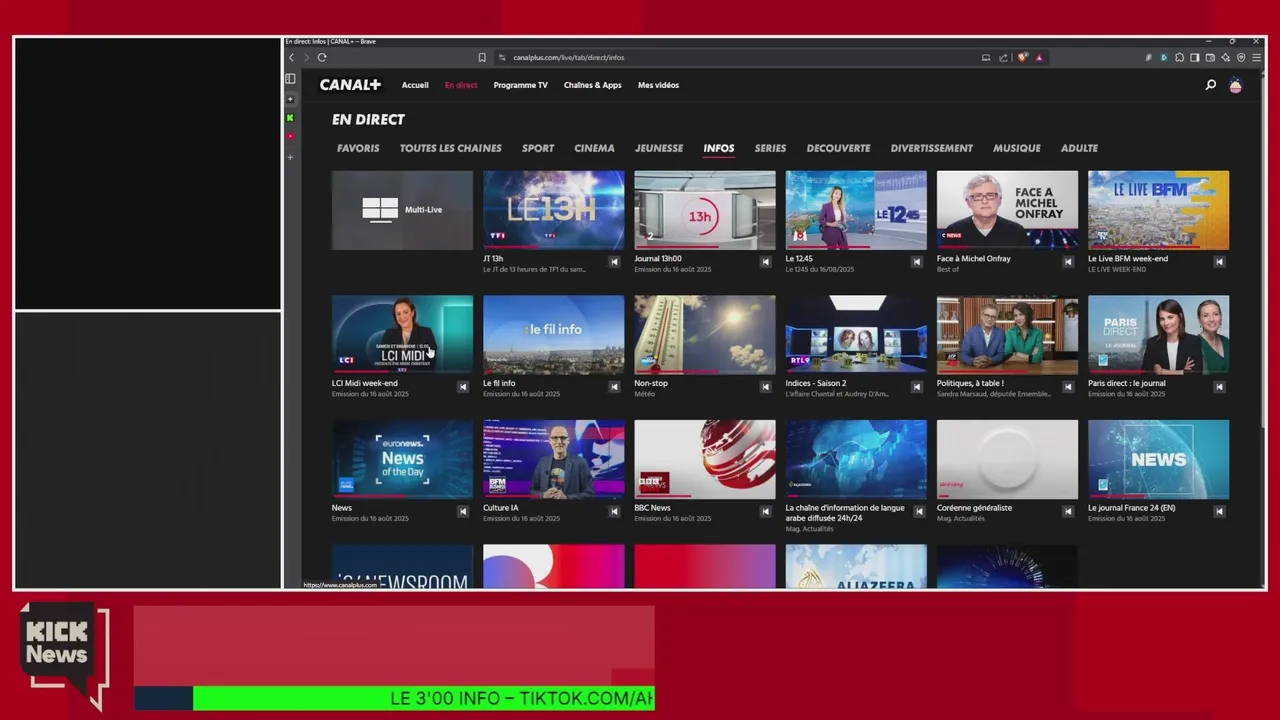Image resolution: width=1280 pixels, height=720 pixels.
Task: Restart Non-stop Météo from the beginning
Action: point(765,387)
